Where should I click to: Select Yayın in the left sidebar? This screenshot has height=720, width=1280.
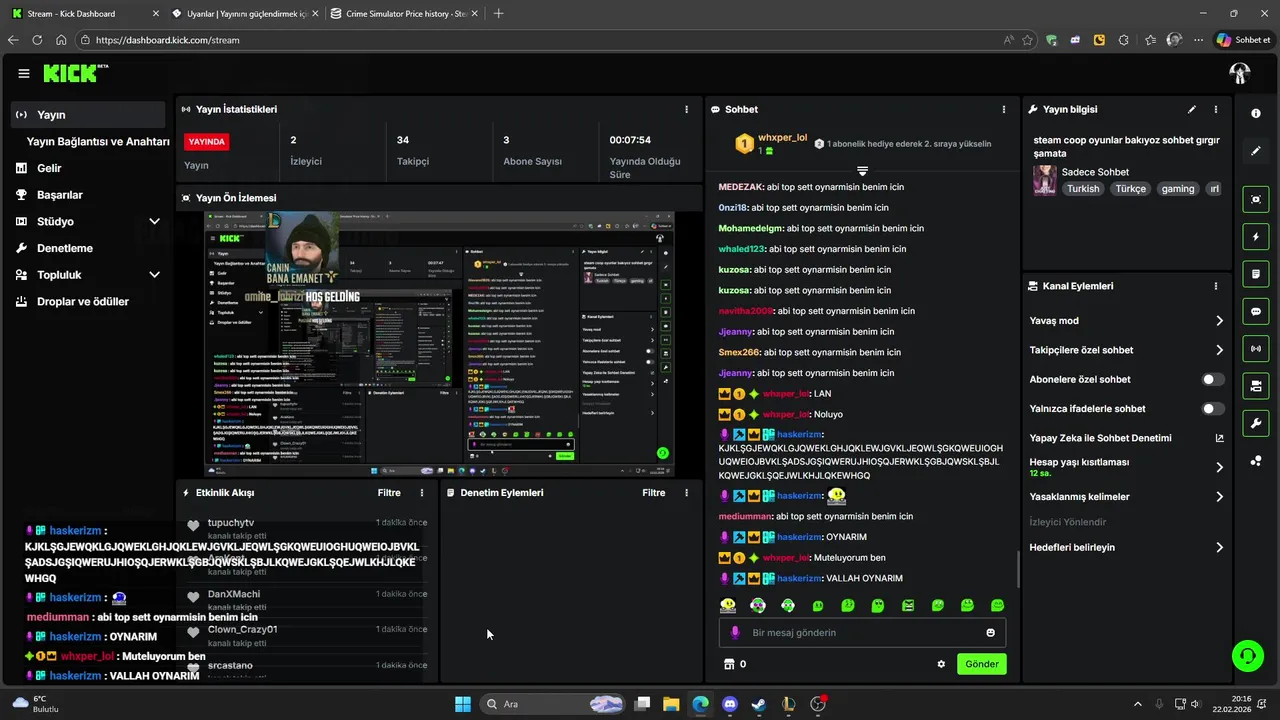pos(88,115)
